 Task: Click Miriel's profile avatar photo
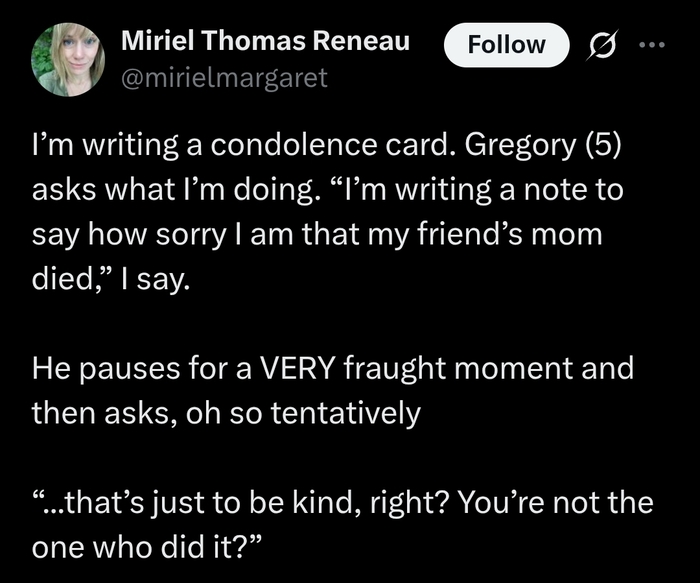tap(68, 59)
